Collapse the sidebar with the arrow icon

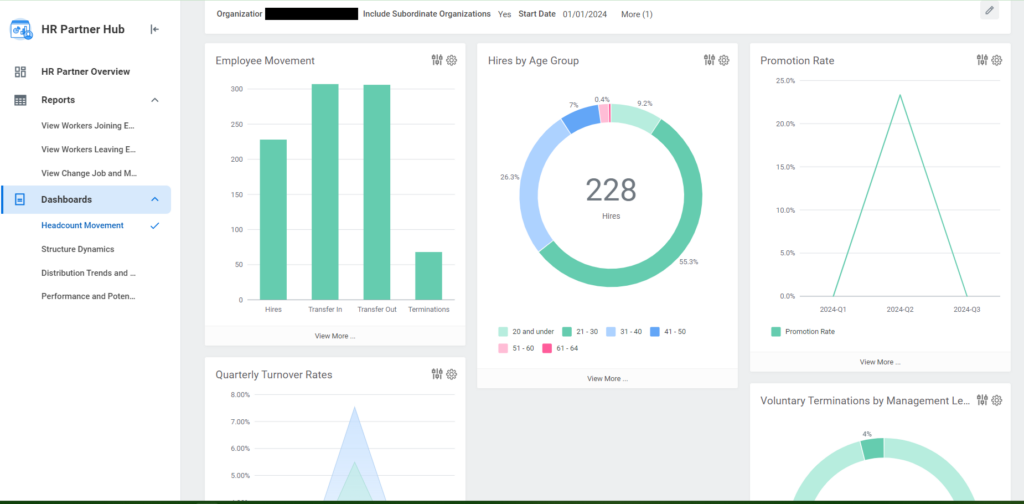coord(154,29)
